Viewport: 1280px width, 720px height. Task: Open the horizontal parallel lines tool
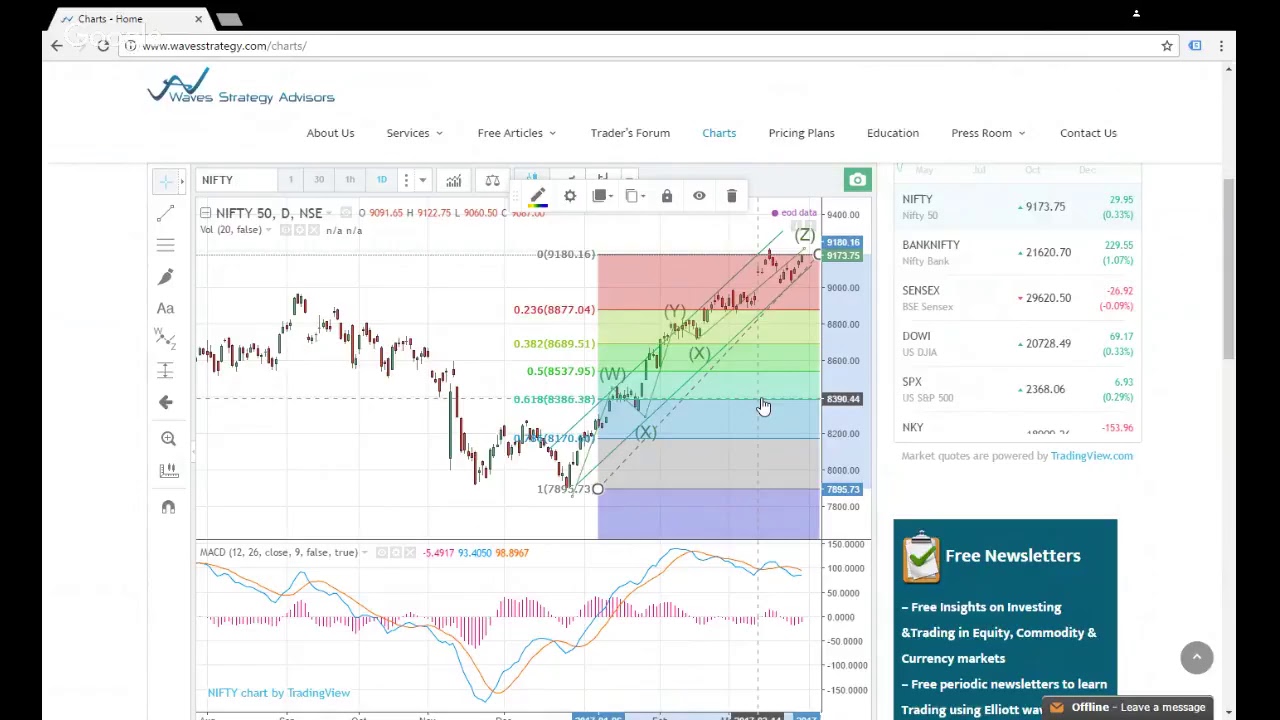(x=166, y=245)
